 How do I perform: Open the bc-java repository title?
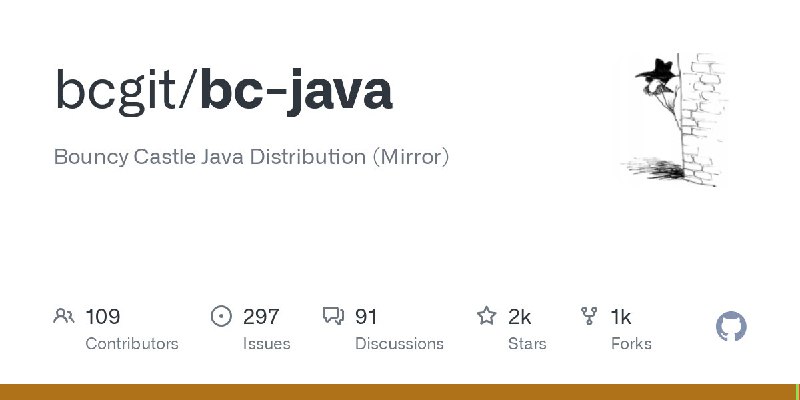[296, 92]
